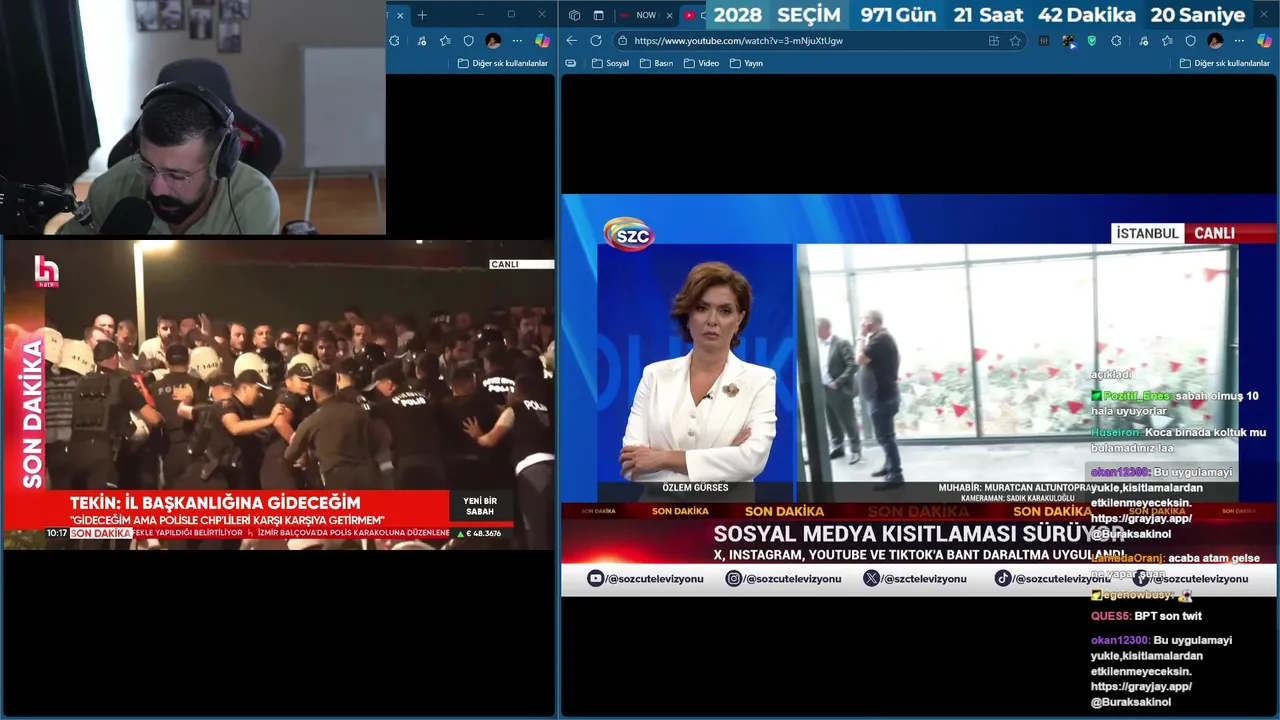Select the YouTube tab in right browser
Image resolution: width=1280 pixels, height=720 pixels.
pyautogui.click(x=693, y=15)
